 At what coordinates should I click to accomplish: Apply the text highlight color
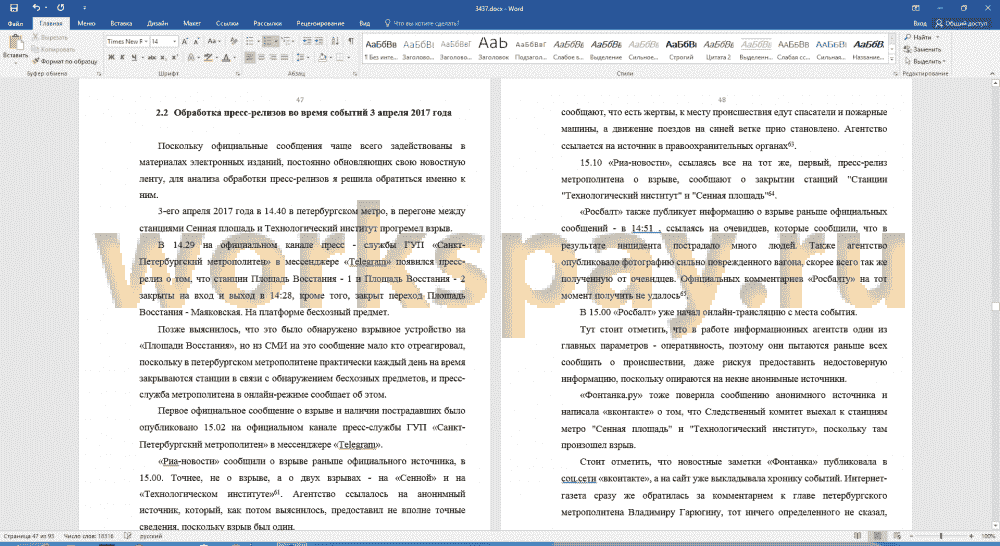208,57
